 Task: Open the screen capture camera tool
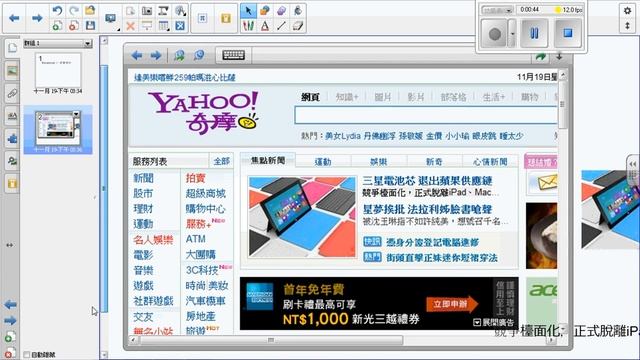[x=147, y=11]
